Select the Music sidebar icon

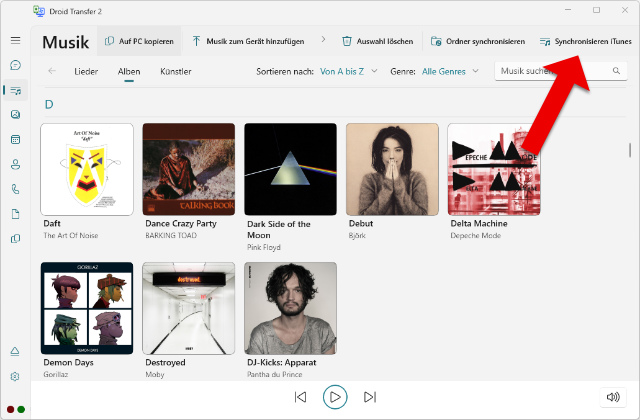click(x=16, y=90)
